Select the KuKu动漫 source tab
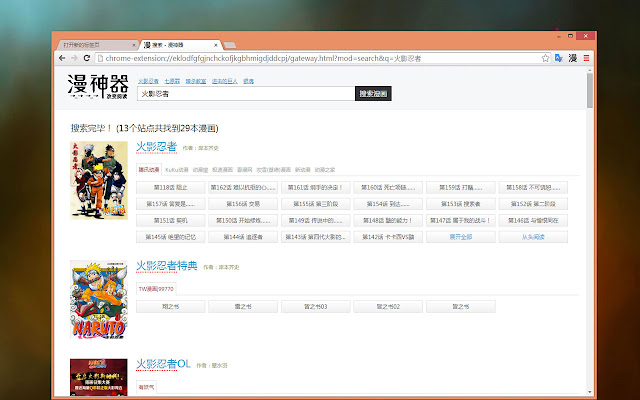This screenshot has height=400, width=640. click(177, 170)
